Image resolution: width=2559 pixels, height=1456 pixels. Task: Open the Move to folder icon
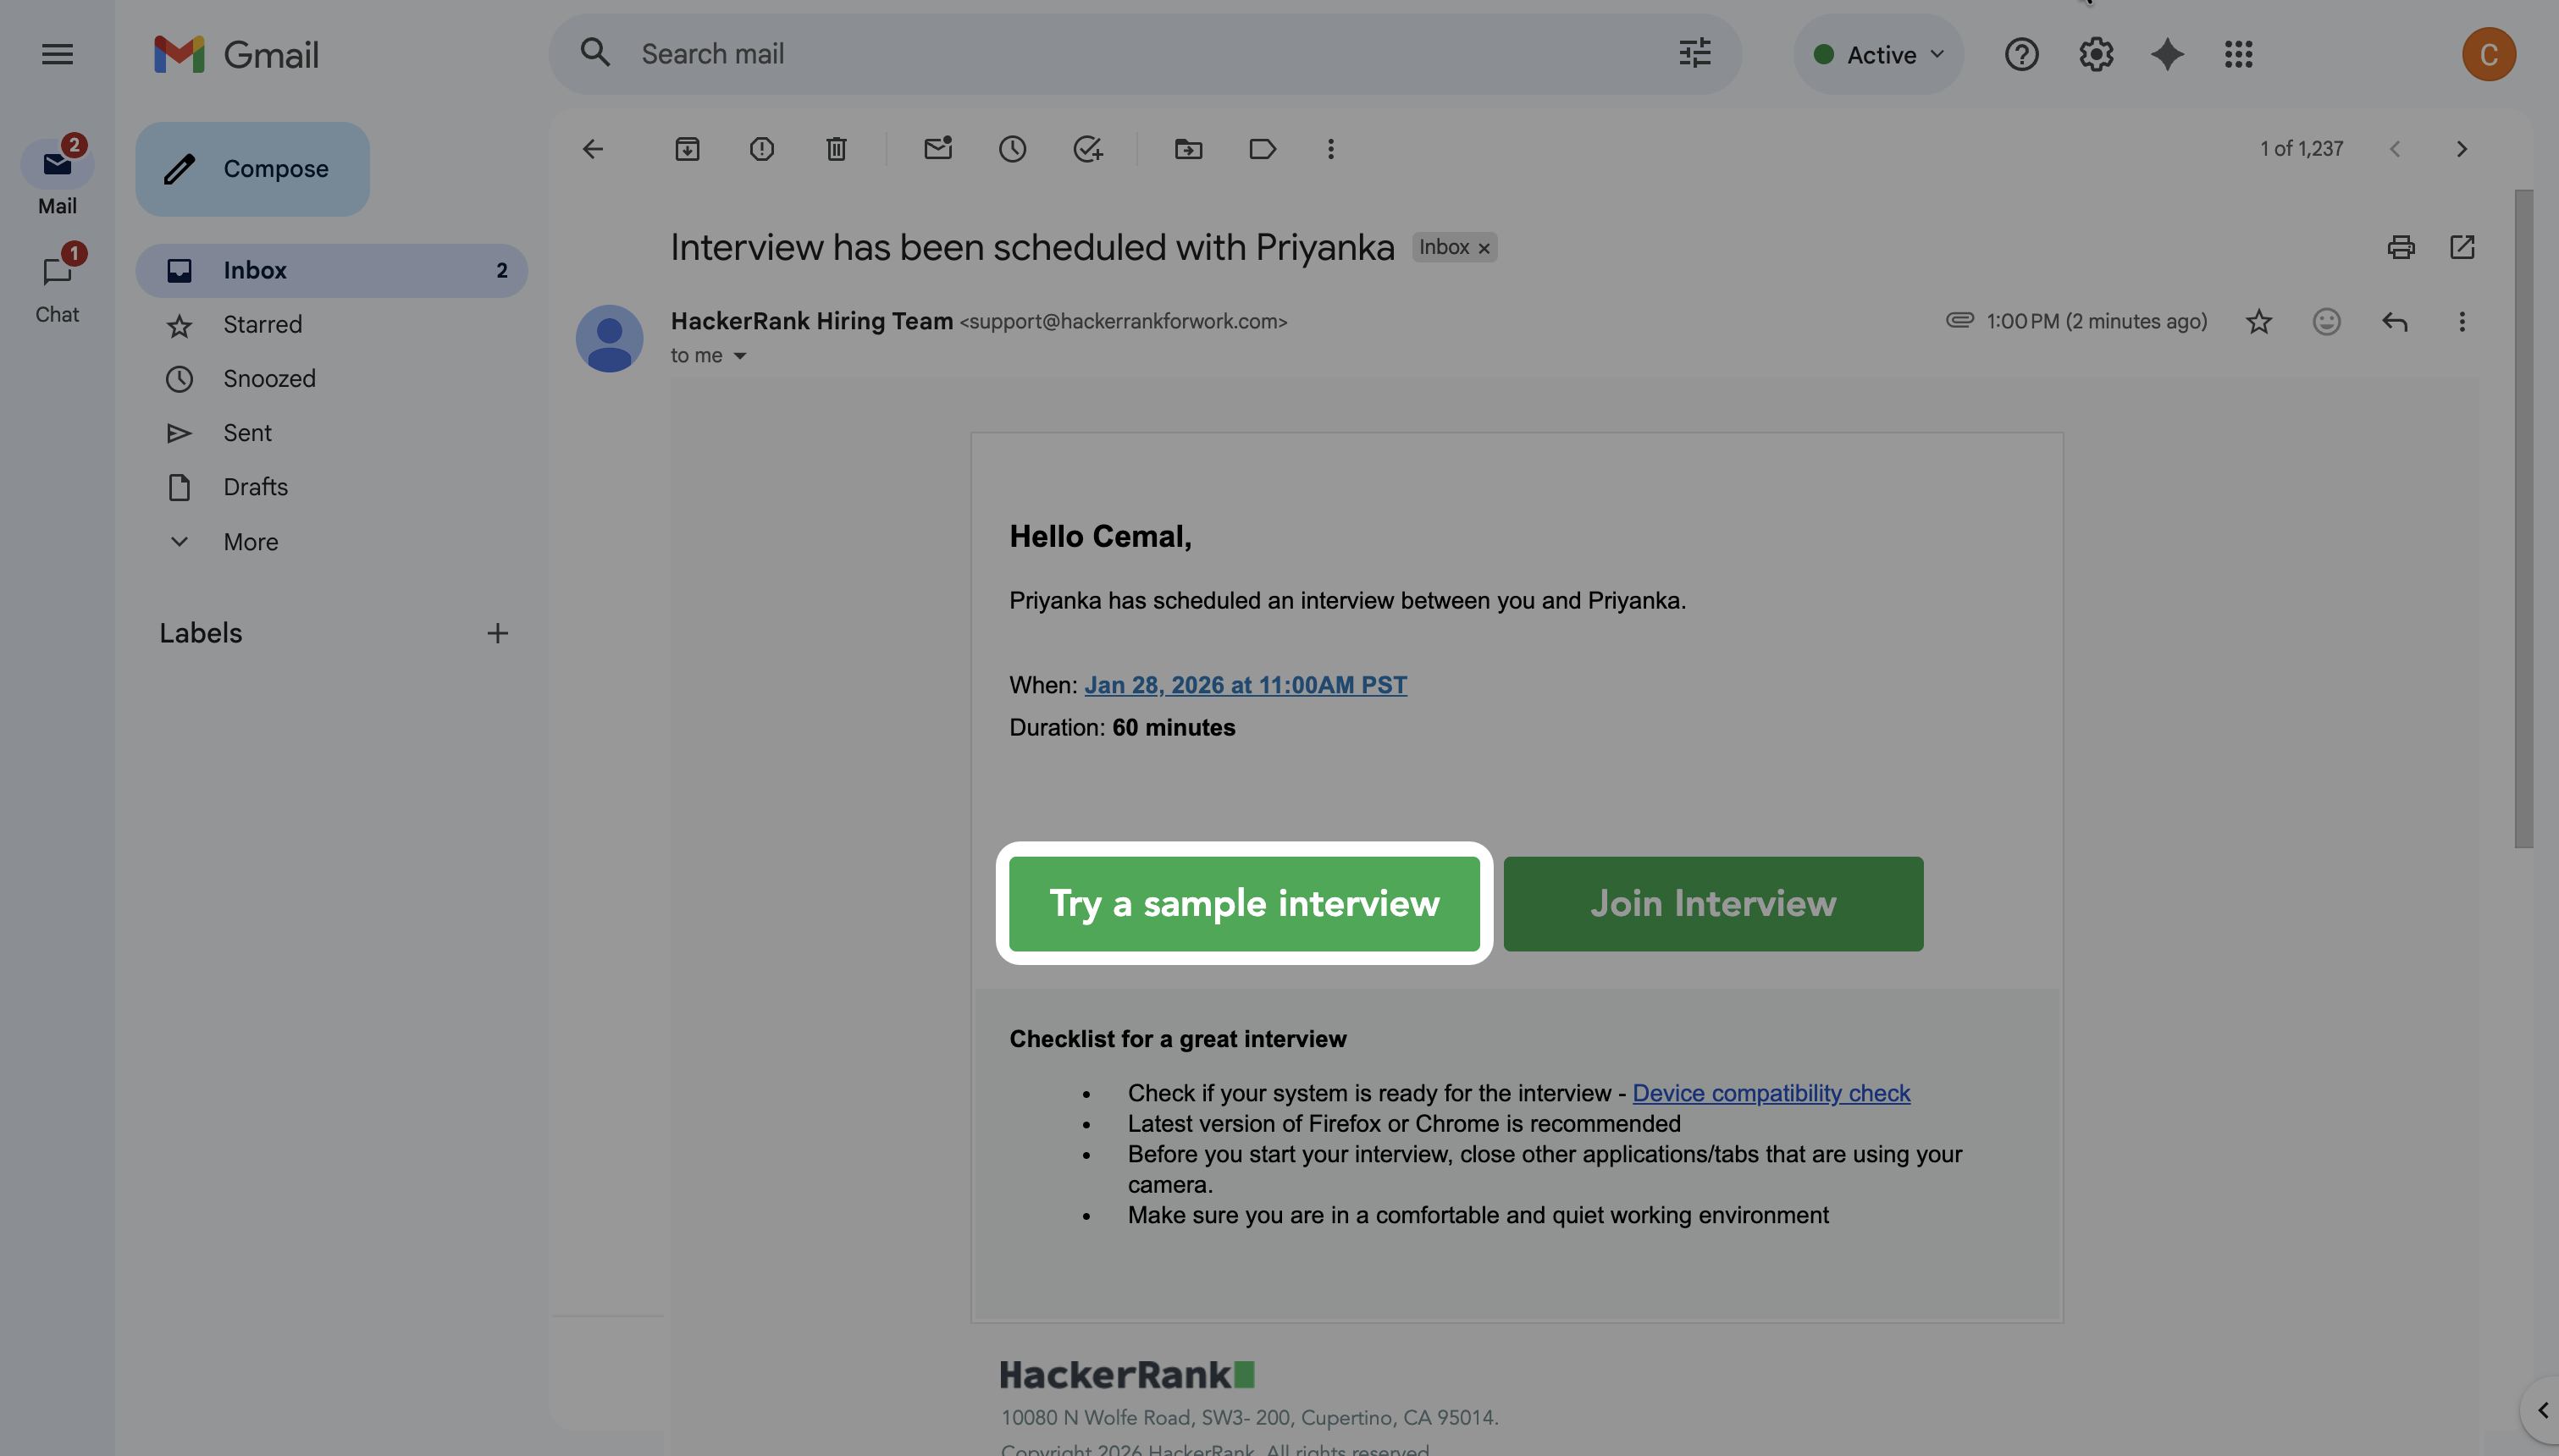click(1188, 149)
